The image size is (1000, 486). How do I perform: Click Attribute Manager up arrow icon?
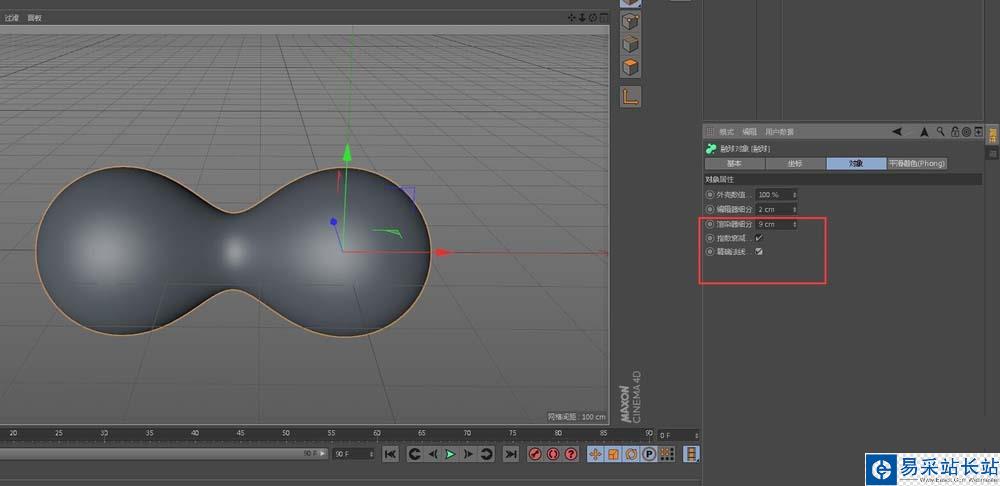924,132
